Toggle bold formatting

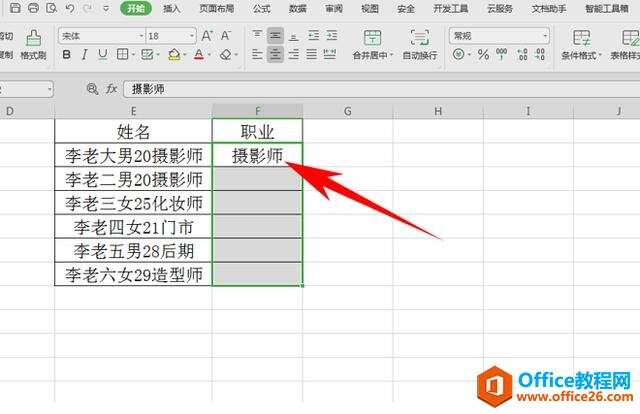[x=67, y=54]
